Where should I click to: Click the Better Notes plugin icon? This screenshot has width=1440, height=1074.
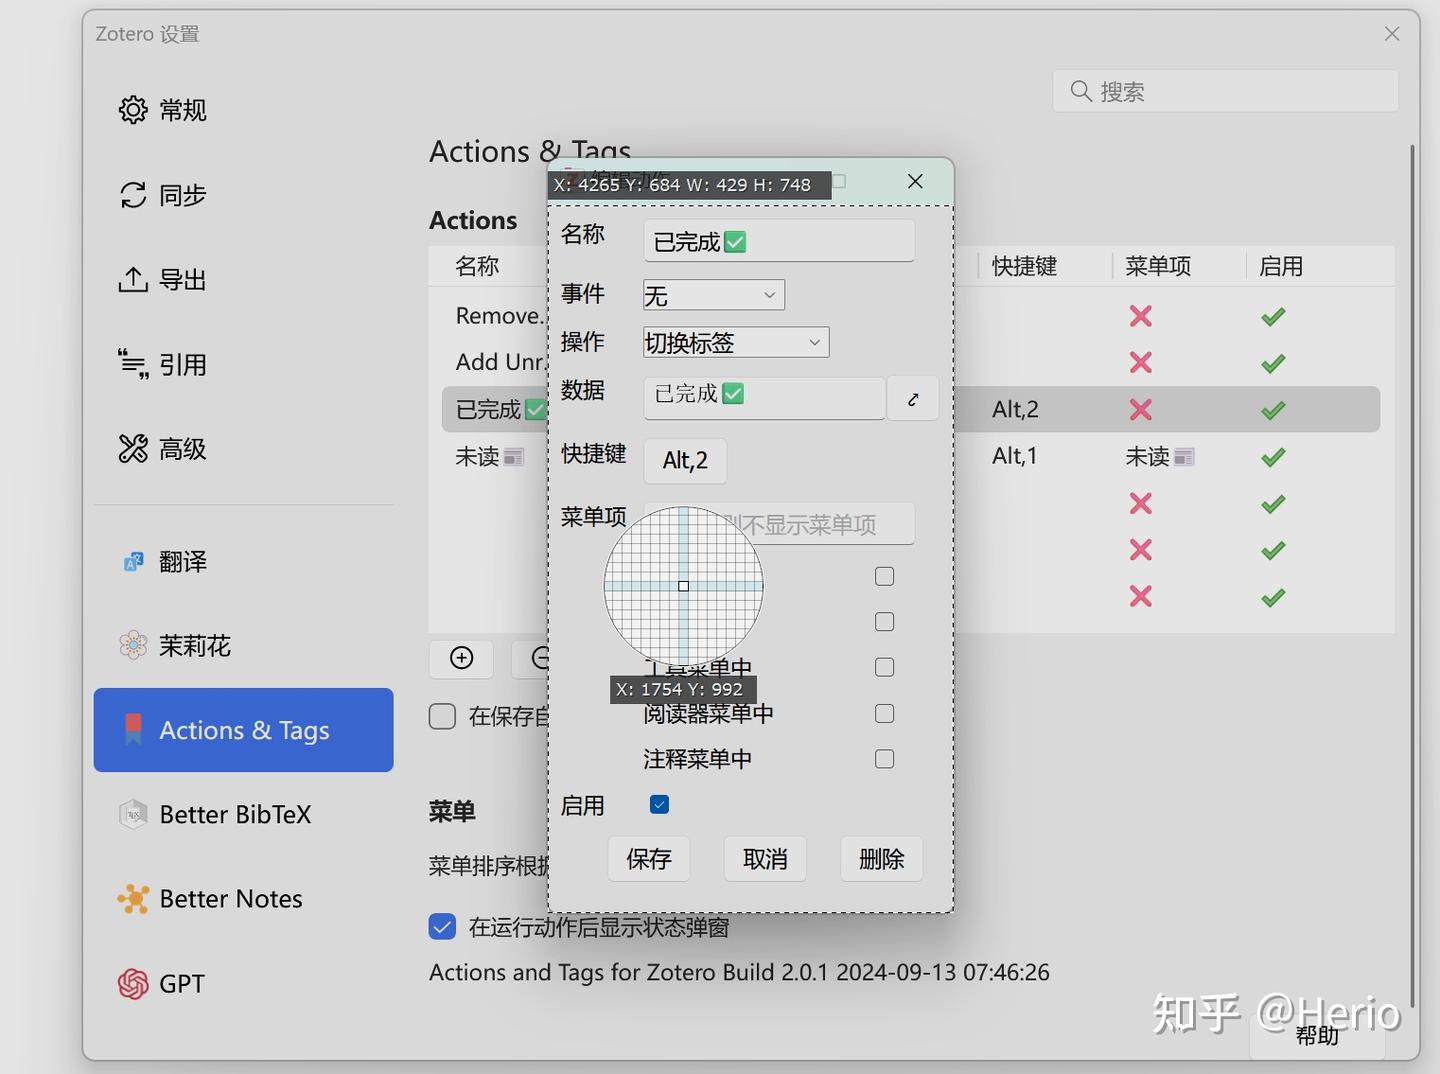click(x=133, y=898)
